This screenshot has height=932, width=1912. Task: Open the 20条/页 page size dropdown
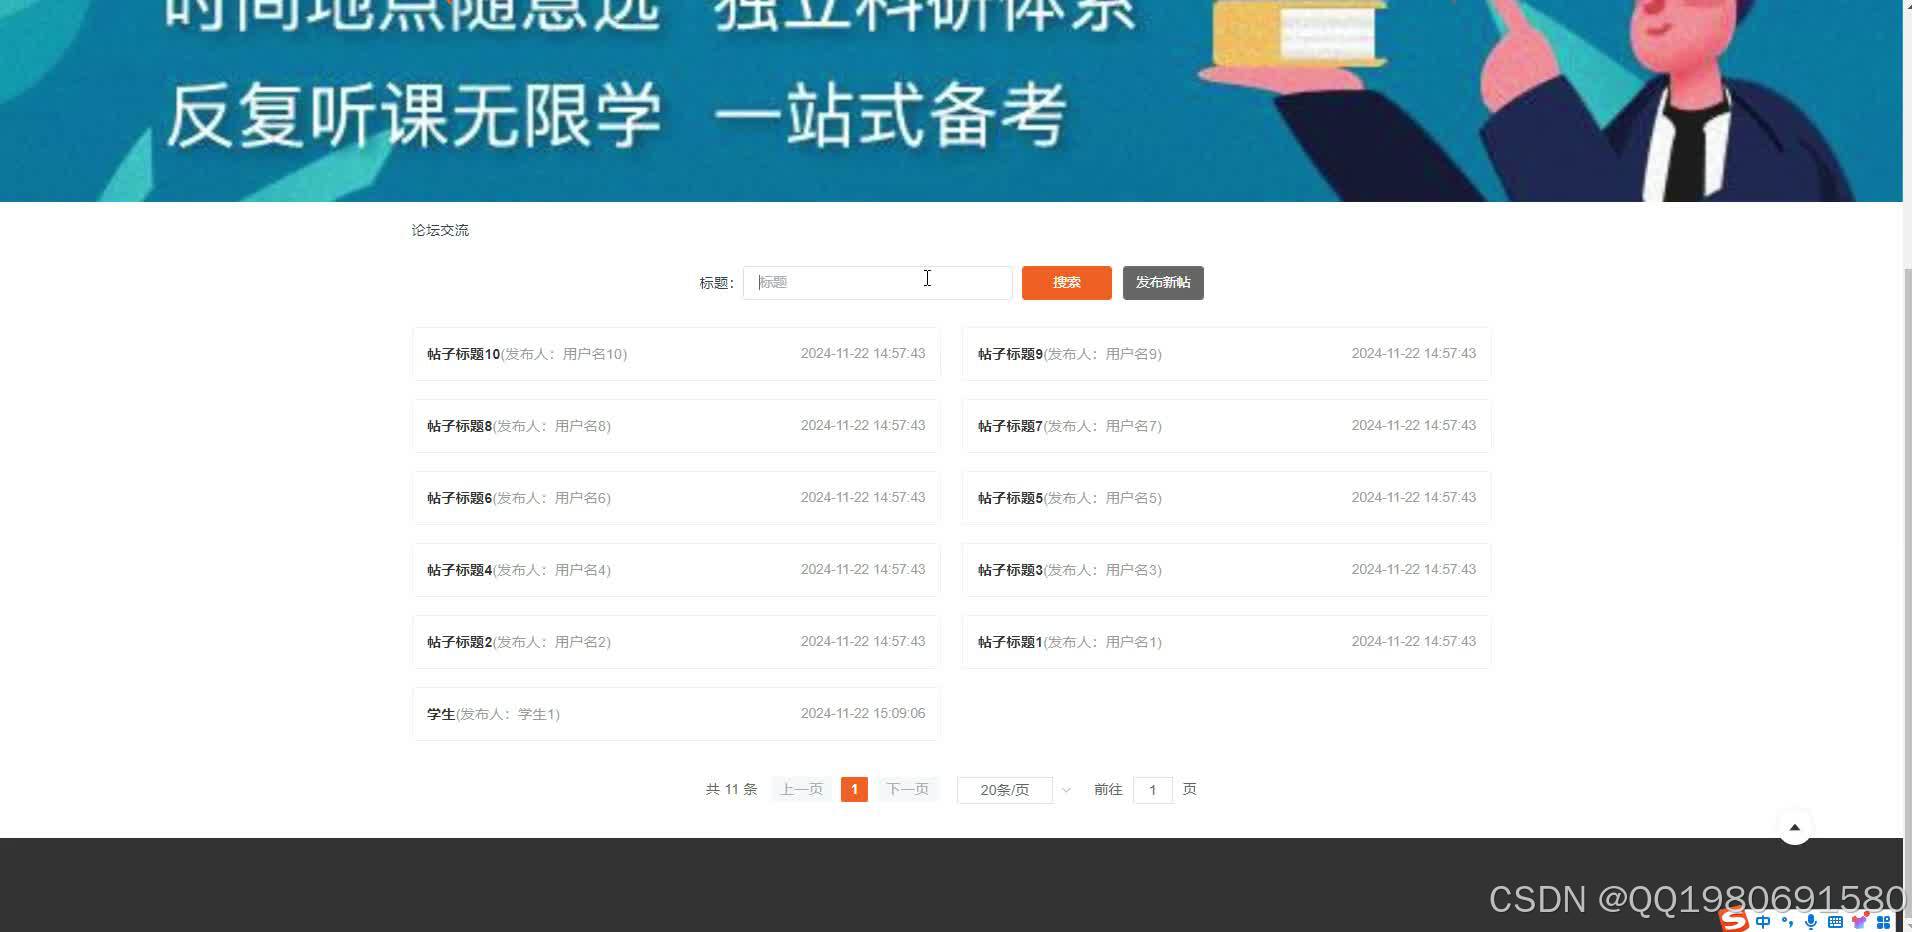pyautogui.click(x=1004, y=789)
